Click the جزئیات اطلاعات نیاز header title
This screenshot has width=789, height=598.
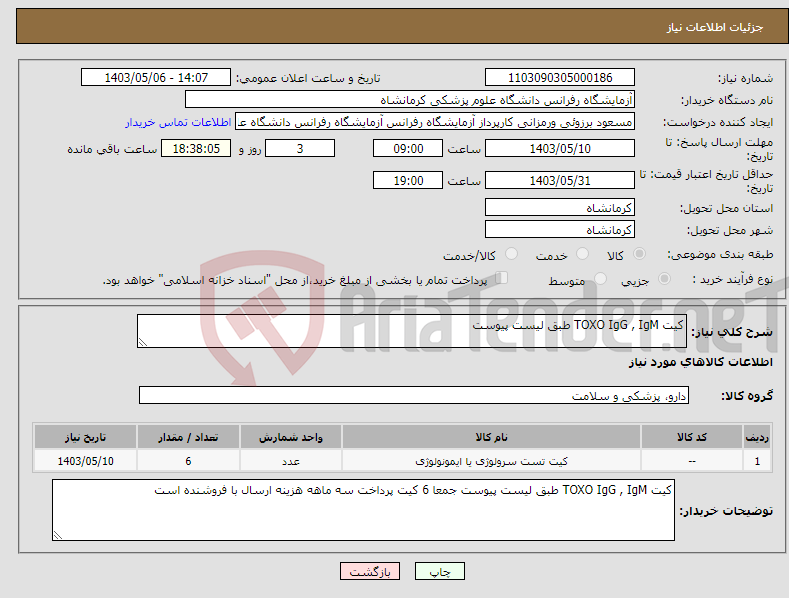pos(715,27)
